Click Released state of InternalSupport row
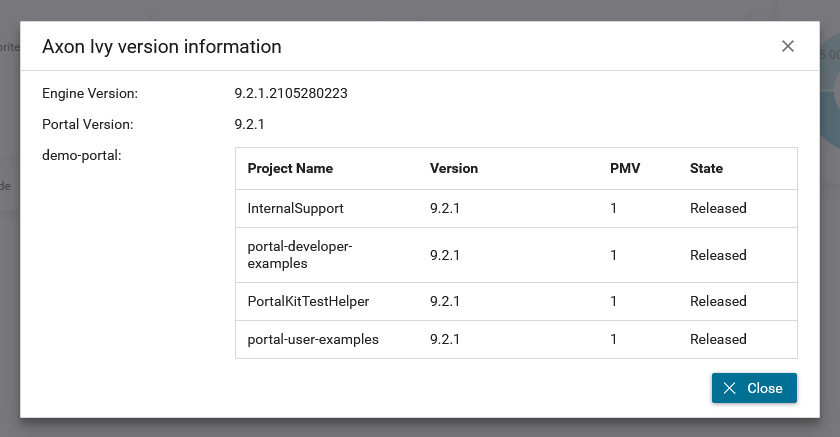840x437 pixels. coord(718,208)
